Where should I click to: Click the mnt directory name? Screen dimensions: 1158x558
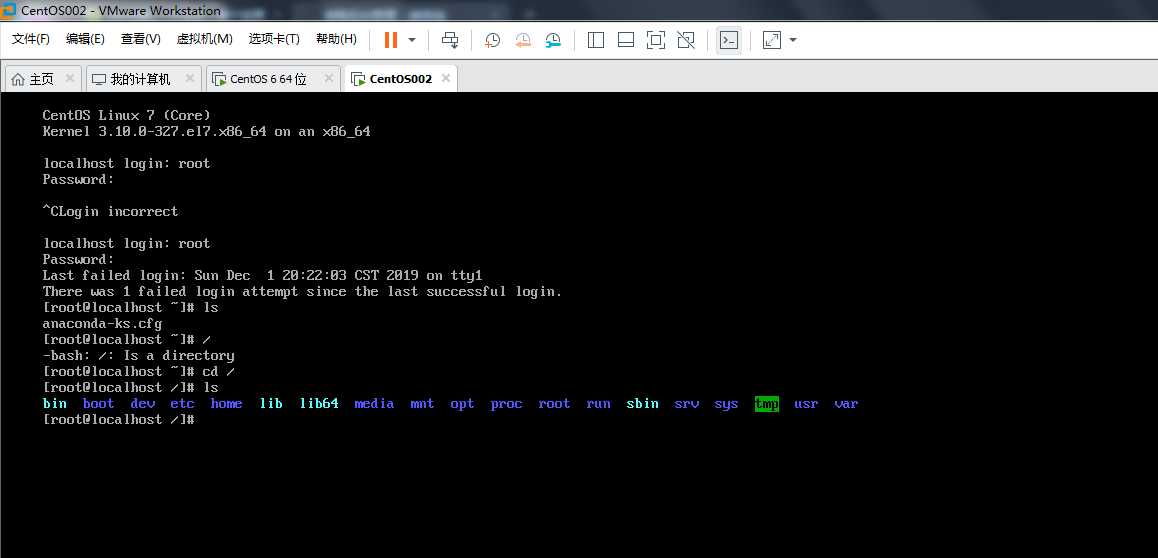point(422,404)
